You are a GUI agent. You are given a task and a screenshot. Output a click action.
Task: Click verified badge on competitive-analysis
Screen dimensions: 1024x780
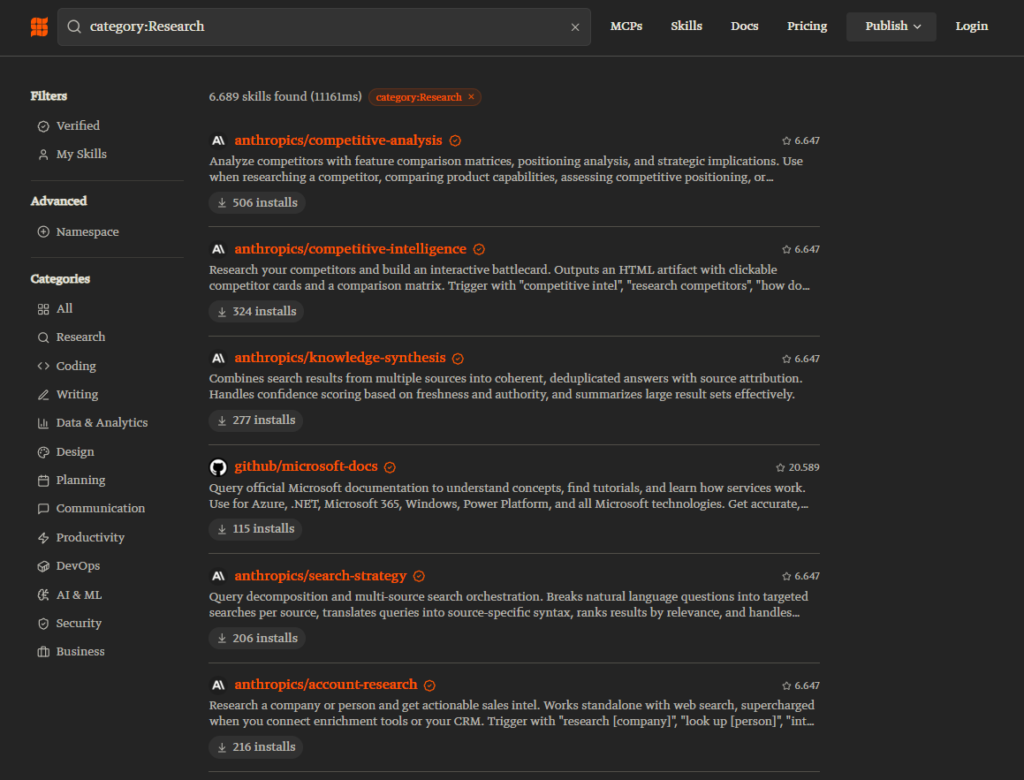click(x=455, y=141)
